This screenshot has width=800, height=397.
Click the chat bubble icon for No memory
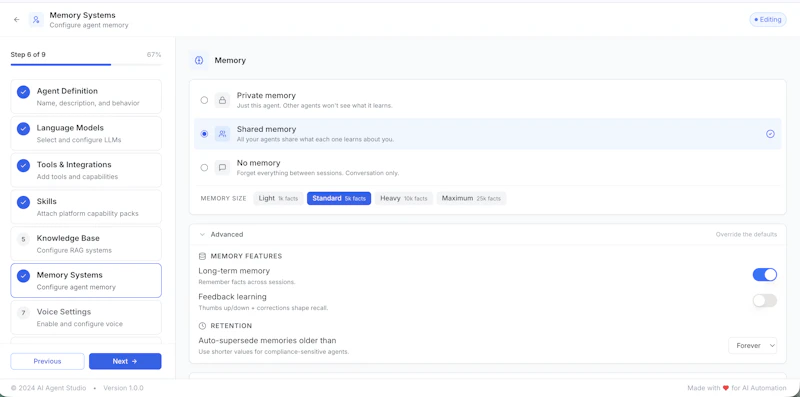coord(222,167)
